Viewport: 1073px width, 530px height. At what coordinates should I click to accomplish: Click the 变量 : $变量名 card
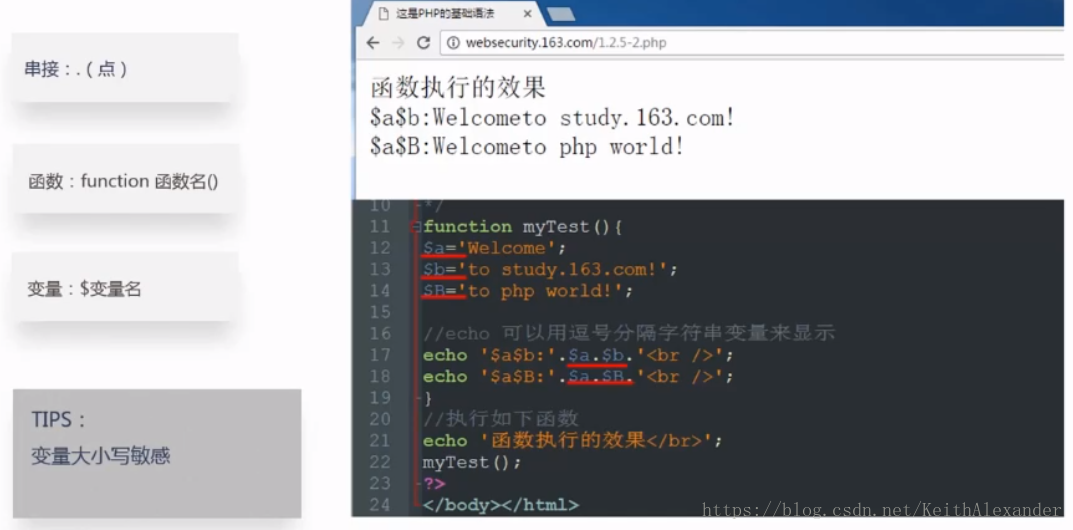pyautogui.click(x=125, y=287)
